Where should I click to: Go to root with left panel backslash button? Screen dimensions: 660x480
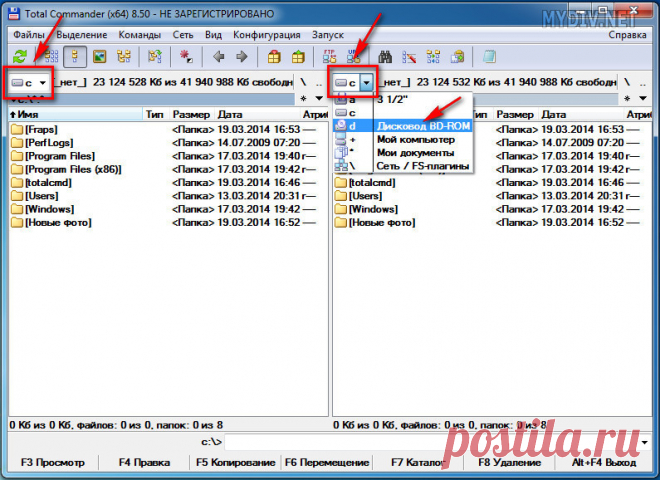[303, 82]
